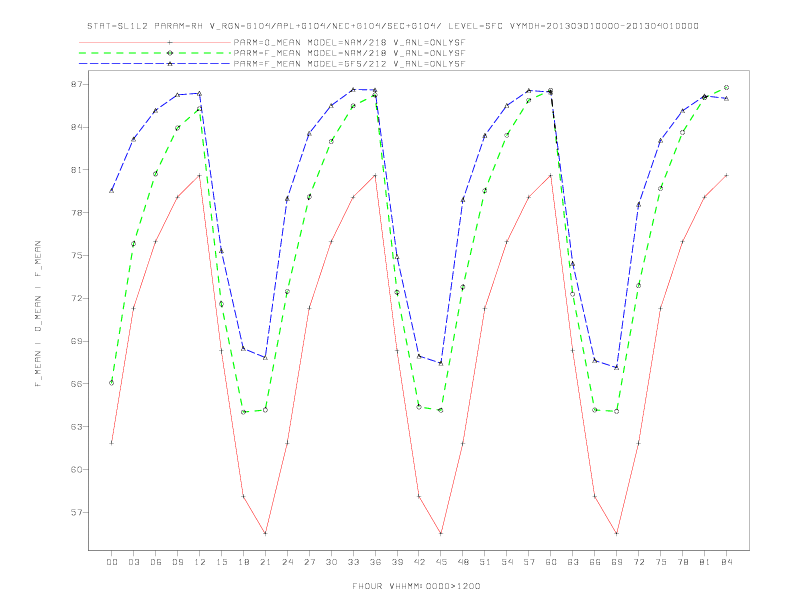Click the vertical y-axis title F_MEAN | O_MEAN | F_MEAN
This screenshot has width=792, height=612.
38,314
